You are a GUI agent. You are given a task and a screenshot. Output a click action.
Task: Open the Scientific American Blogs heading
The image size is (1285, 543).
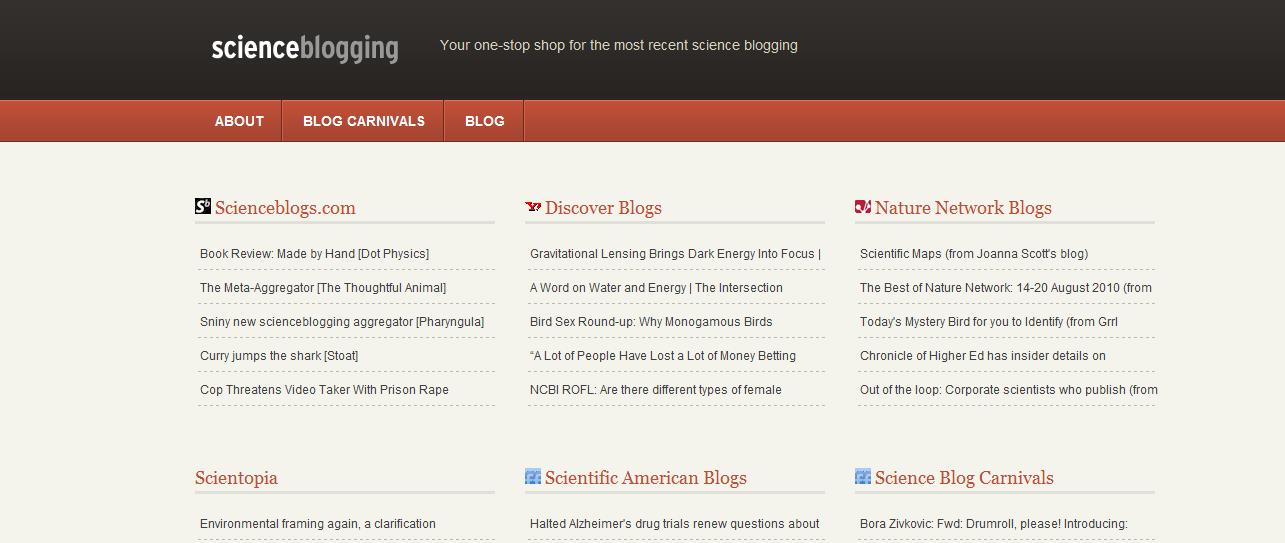tap(646, 478)
